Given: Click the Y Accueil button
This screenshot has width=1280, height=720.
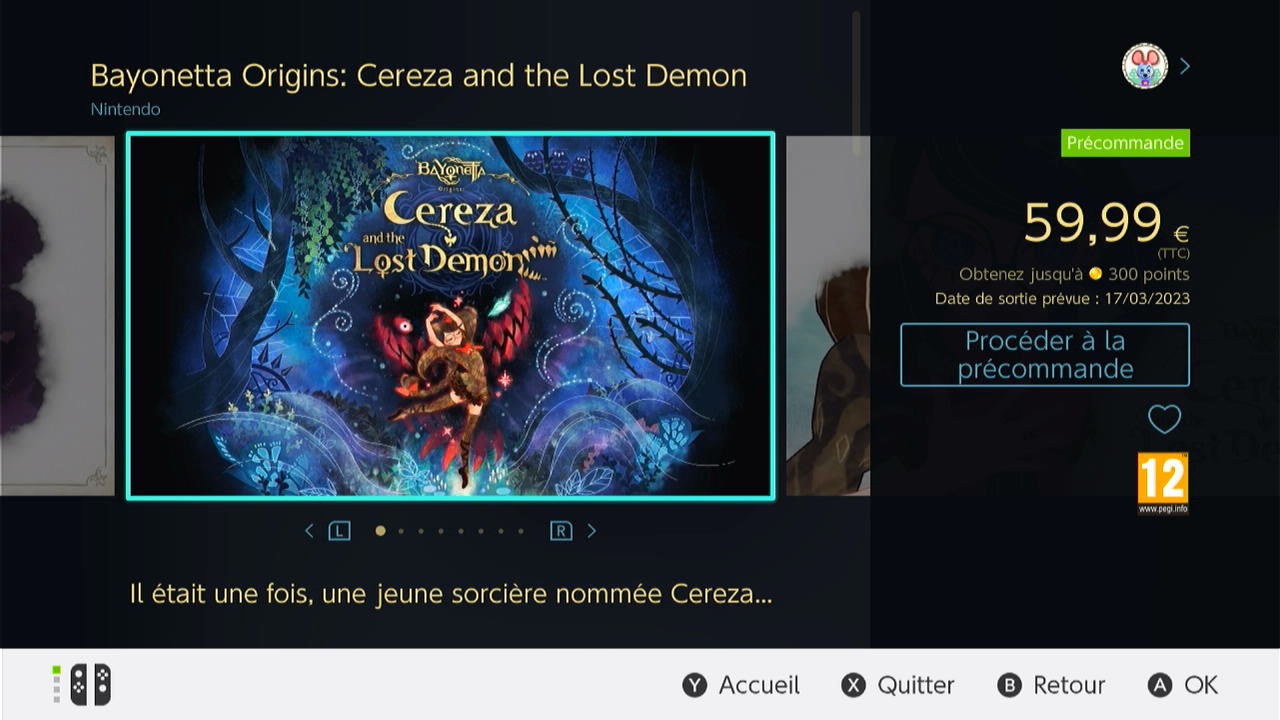Looking at the screenshot, I should pos(741,685).
